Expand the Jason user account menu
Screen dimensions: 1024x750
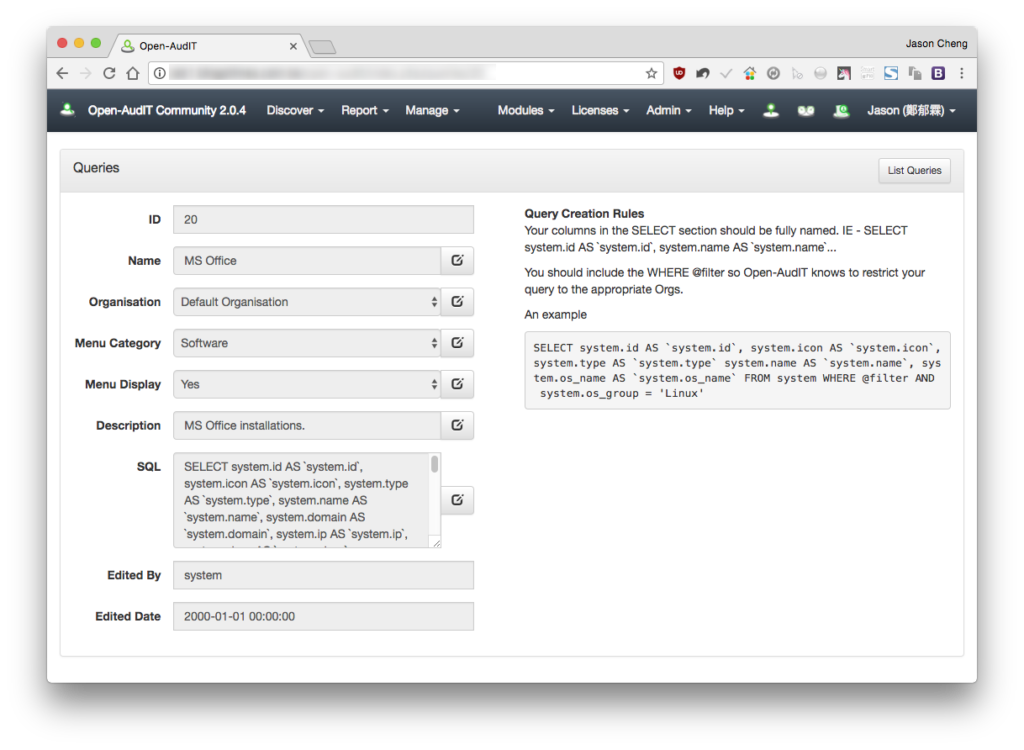click(x=911, y=110)
